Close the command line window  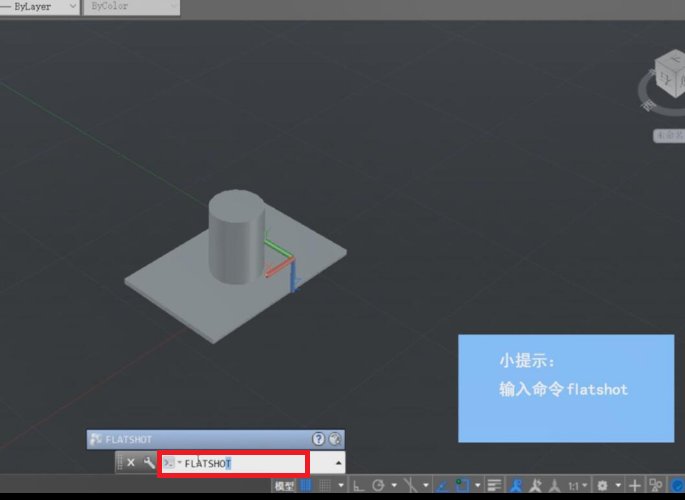click(131, 463)
